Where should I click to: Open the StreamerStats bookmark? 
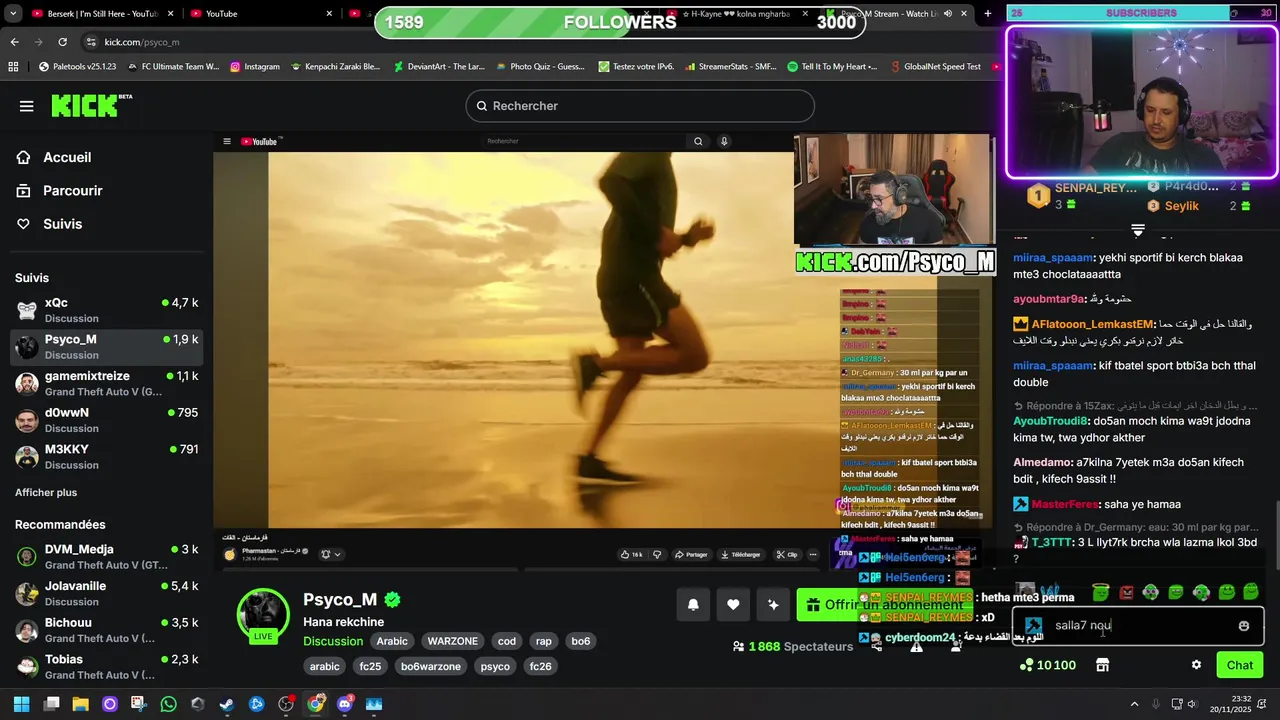[x=729, y=67]
